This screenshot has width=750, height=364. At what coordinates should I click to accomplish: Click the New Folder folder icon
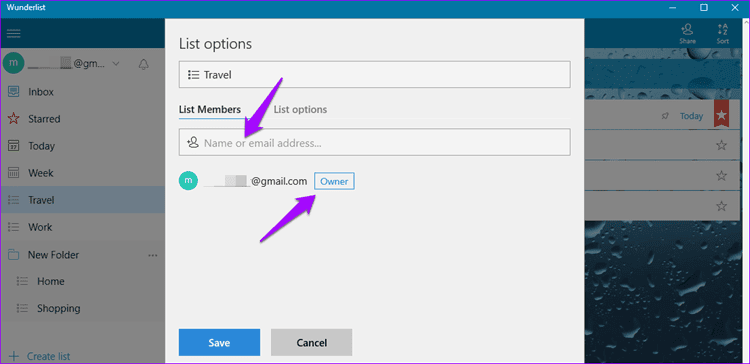point(13,254)
